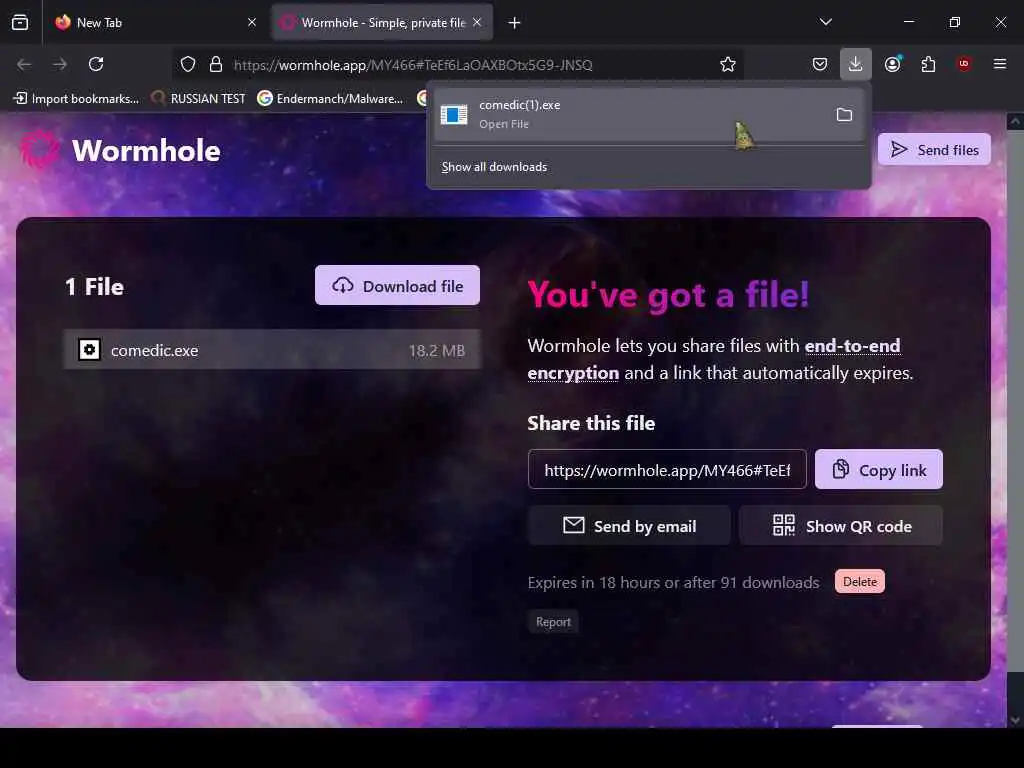Viewport: 1024px width, 768px height.
Task: Click the Download file button
Action: 397,285
